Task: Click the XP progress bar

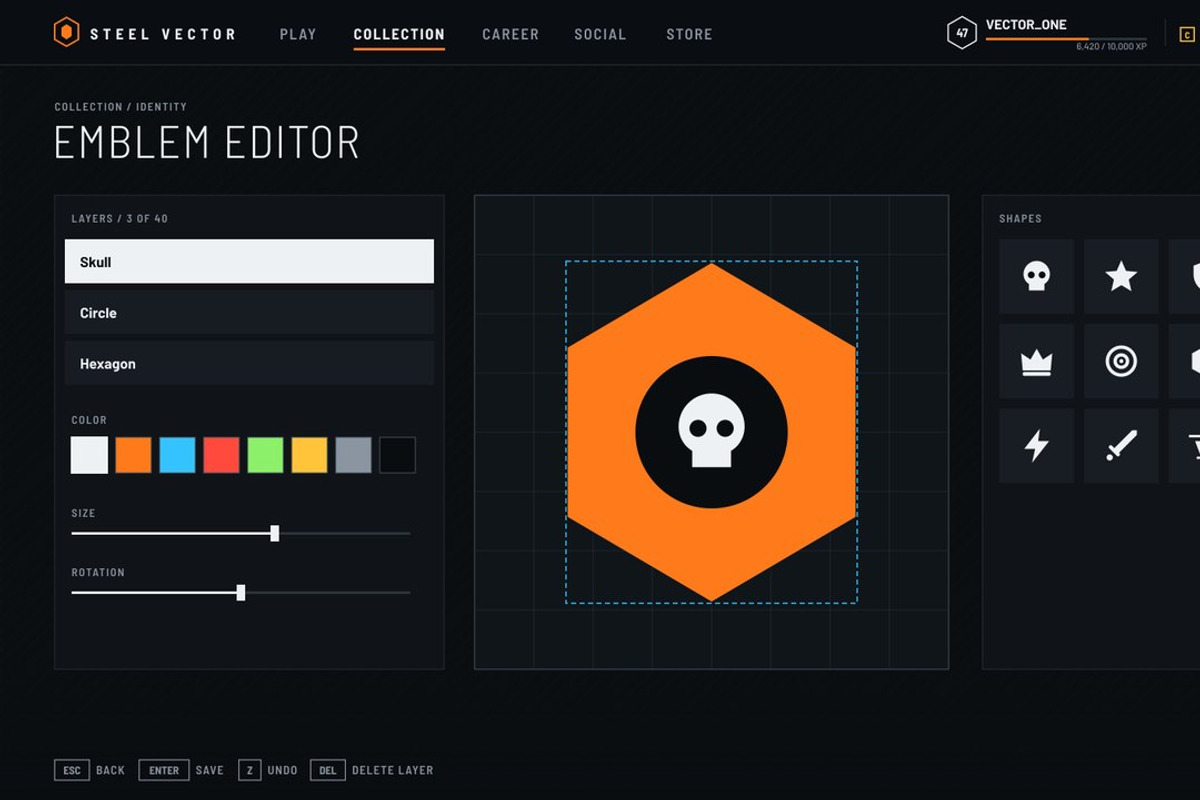Action: [x=1066, y=39]
